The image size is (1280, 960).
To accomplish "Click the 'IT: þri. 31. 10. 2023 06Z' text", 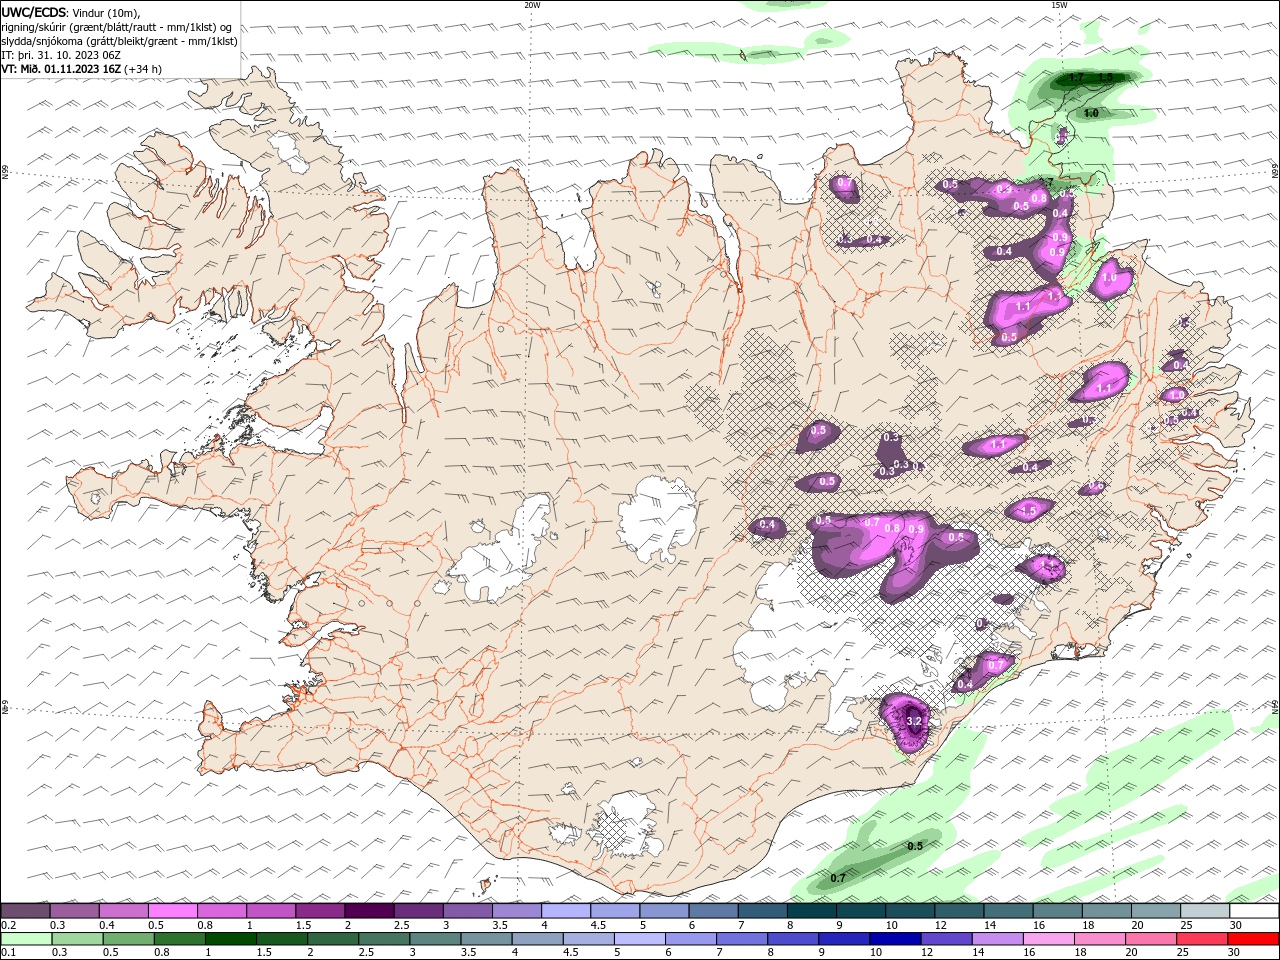I will 62,55.
